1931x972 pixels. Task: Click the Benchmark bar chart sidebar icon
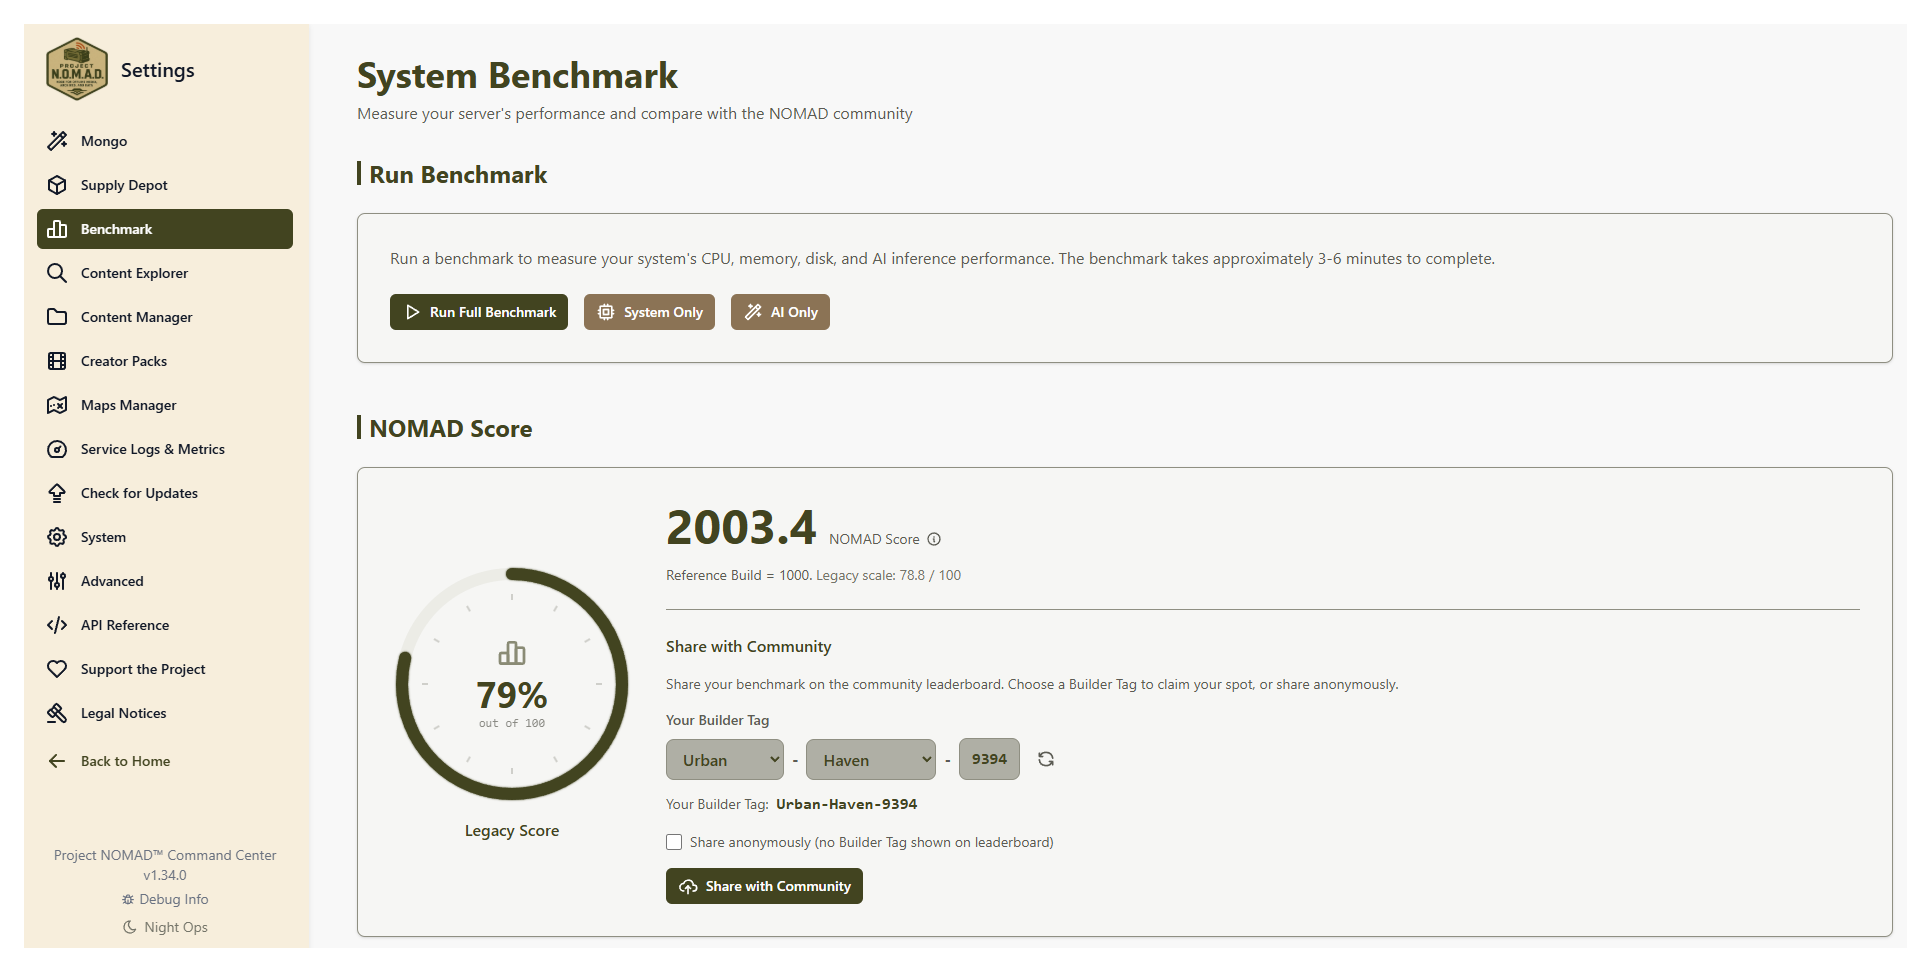pos(57,229)
